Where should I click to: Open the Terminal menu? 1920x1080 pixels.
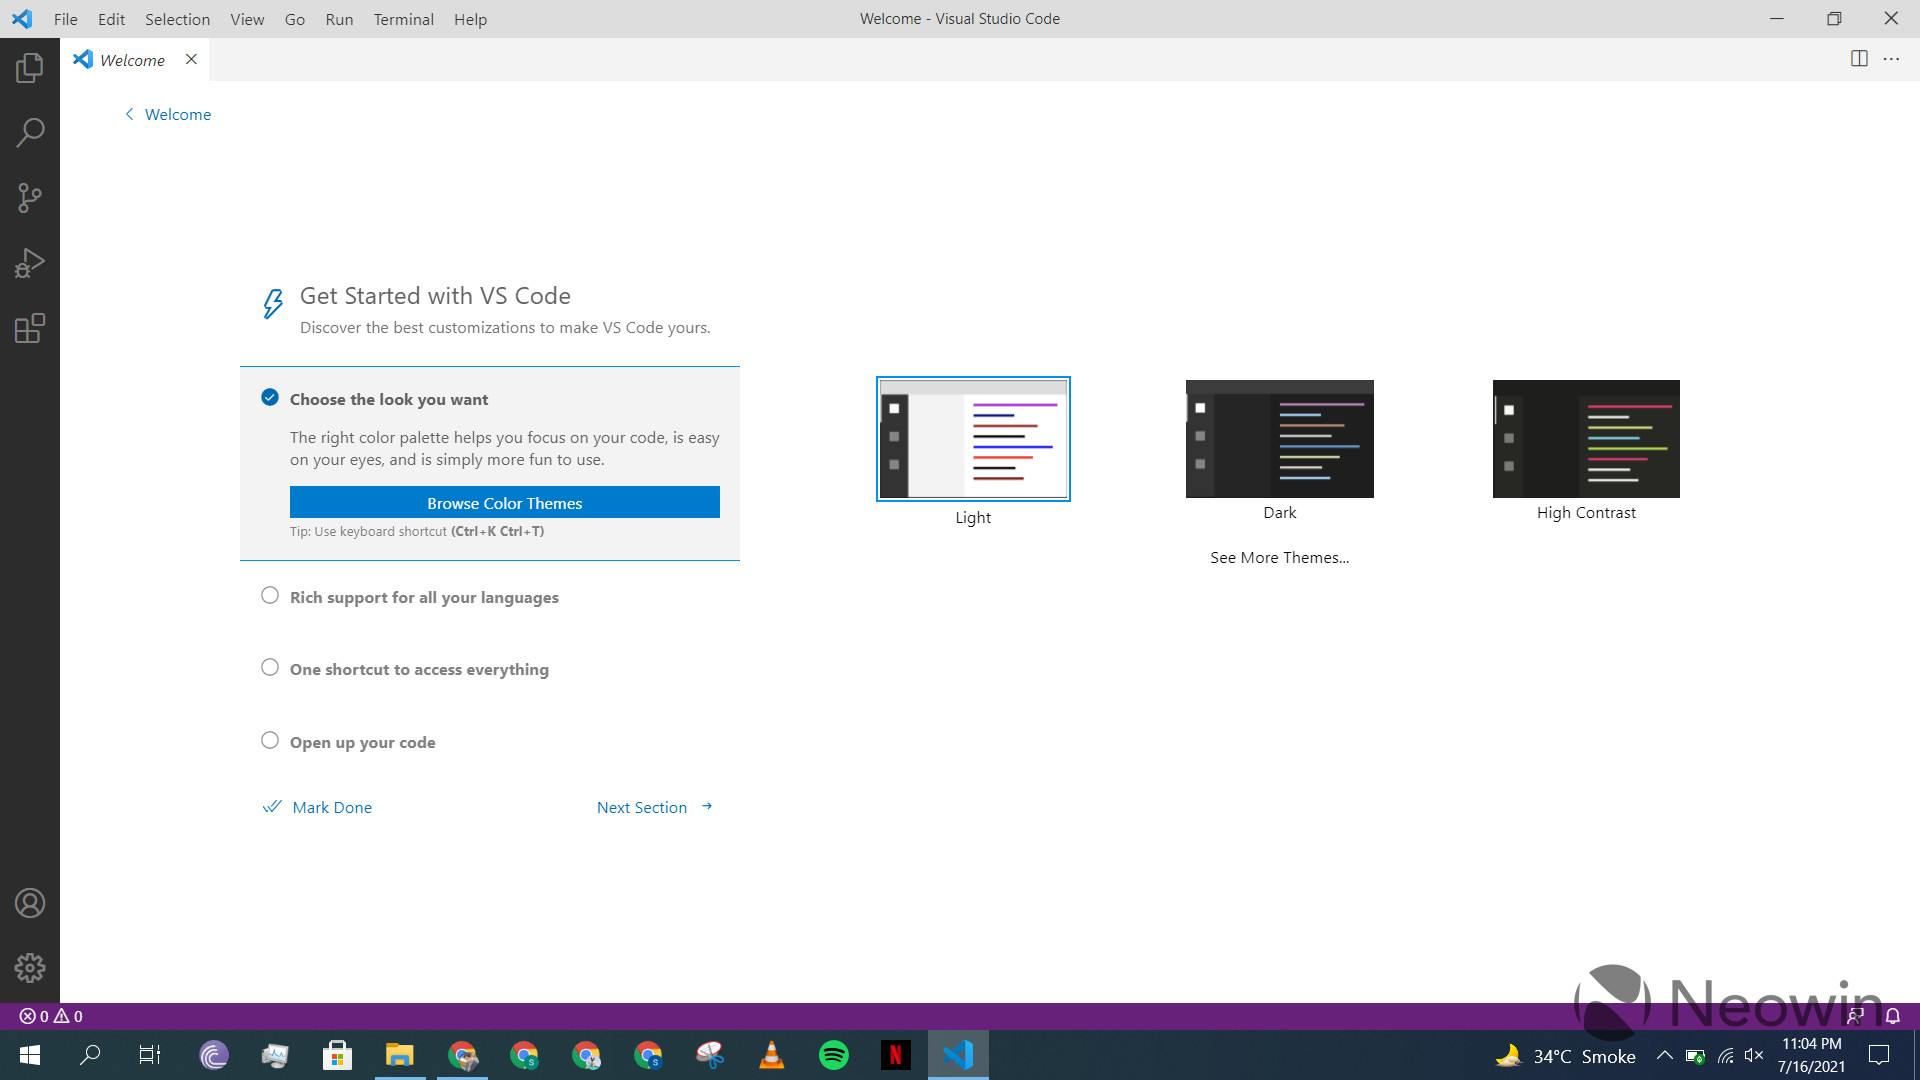tap(403, 19)
